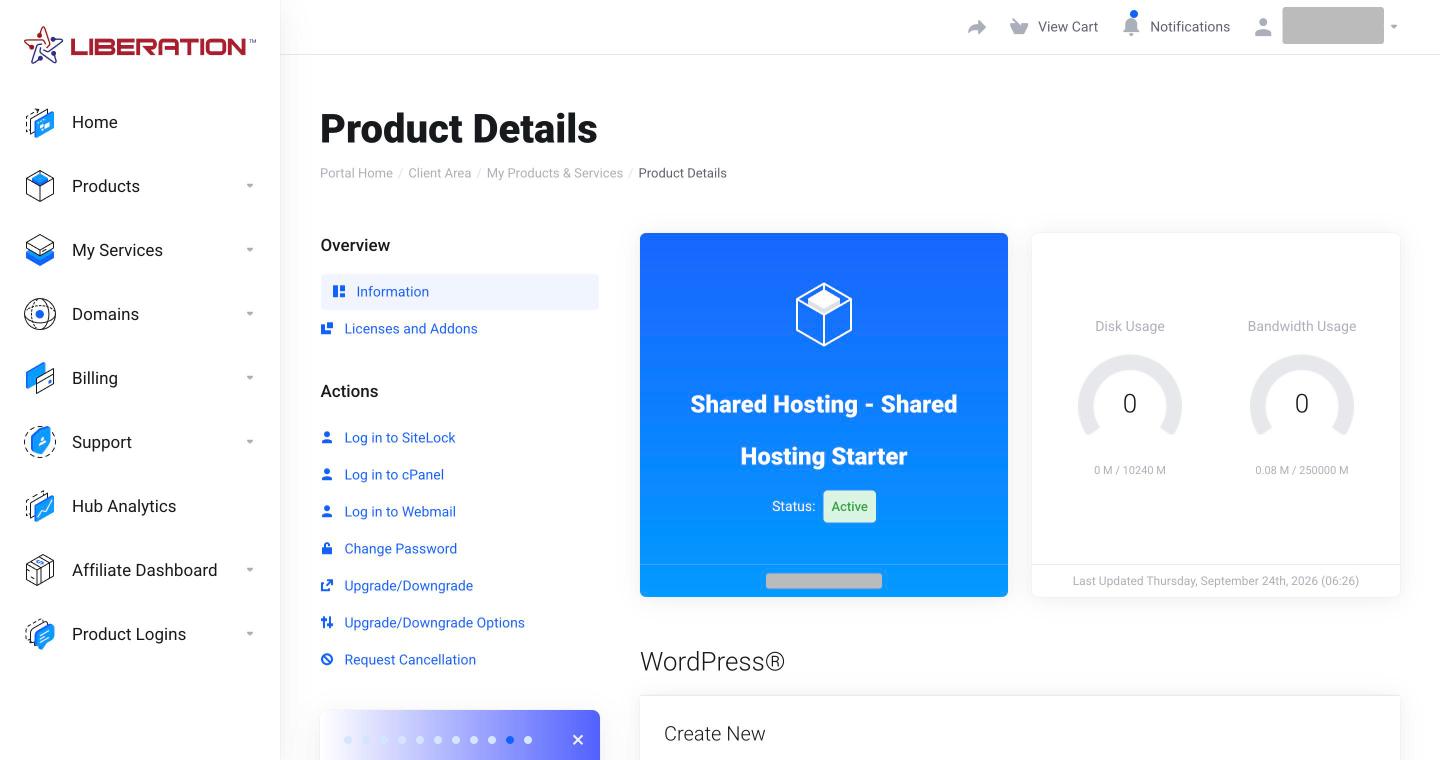The width and height of the screenshot is (1440, 760).
Task: Expand the My Services dropdown arrow
Action: (250, 250)
